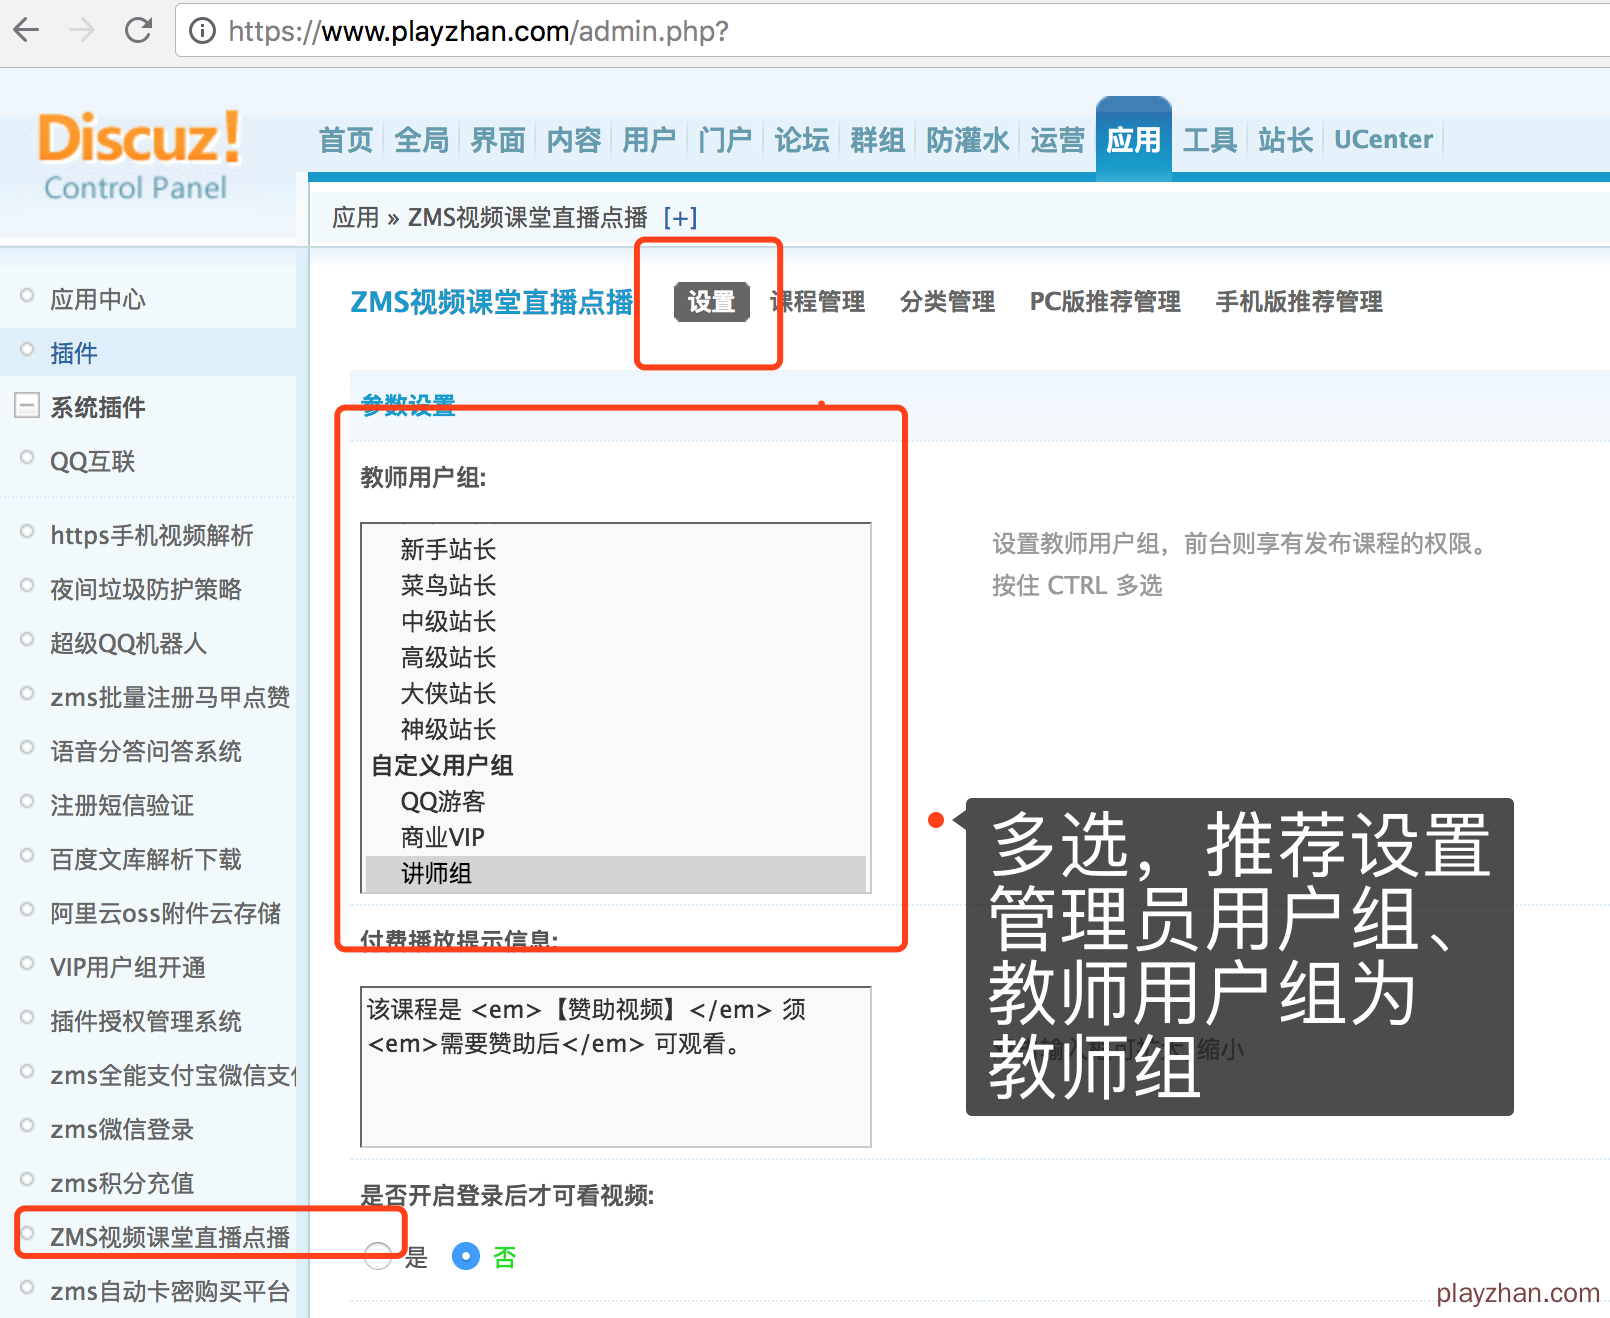Go to UCenter in top navigation
This screenshot has height=1318, width=1610.
pyautogui.click(x=1383, y=140)
